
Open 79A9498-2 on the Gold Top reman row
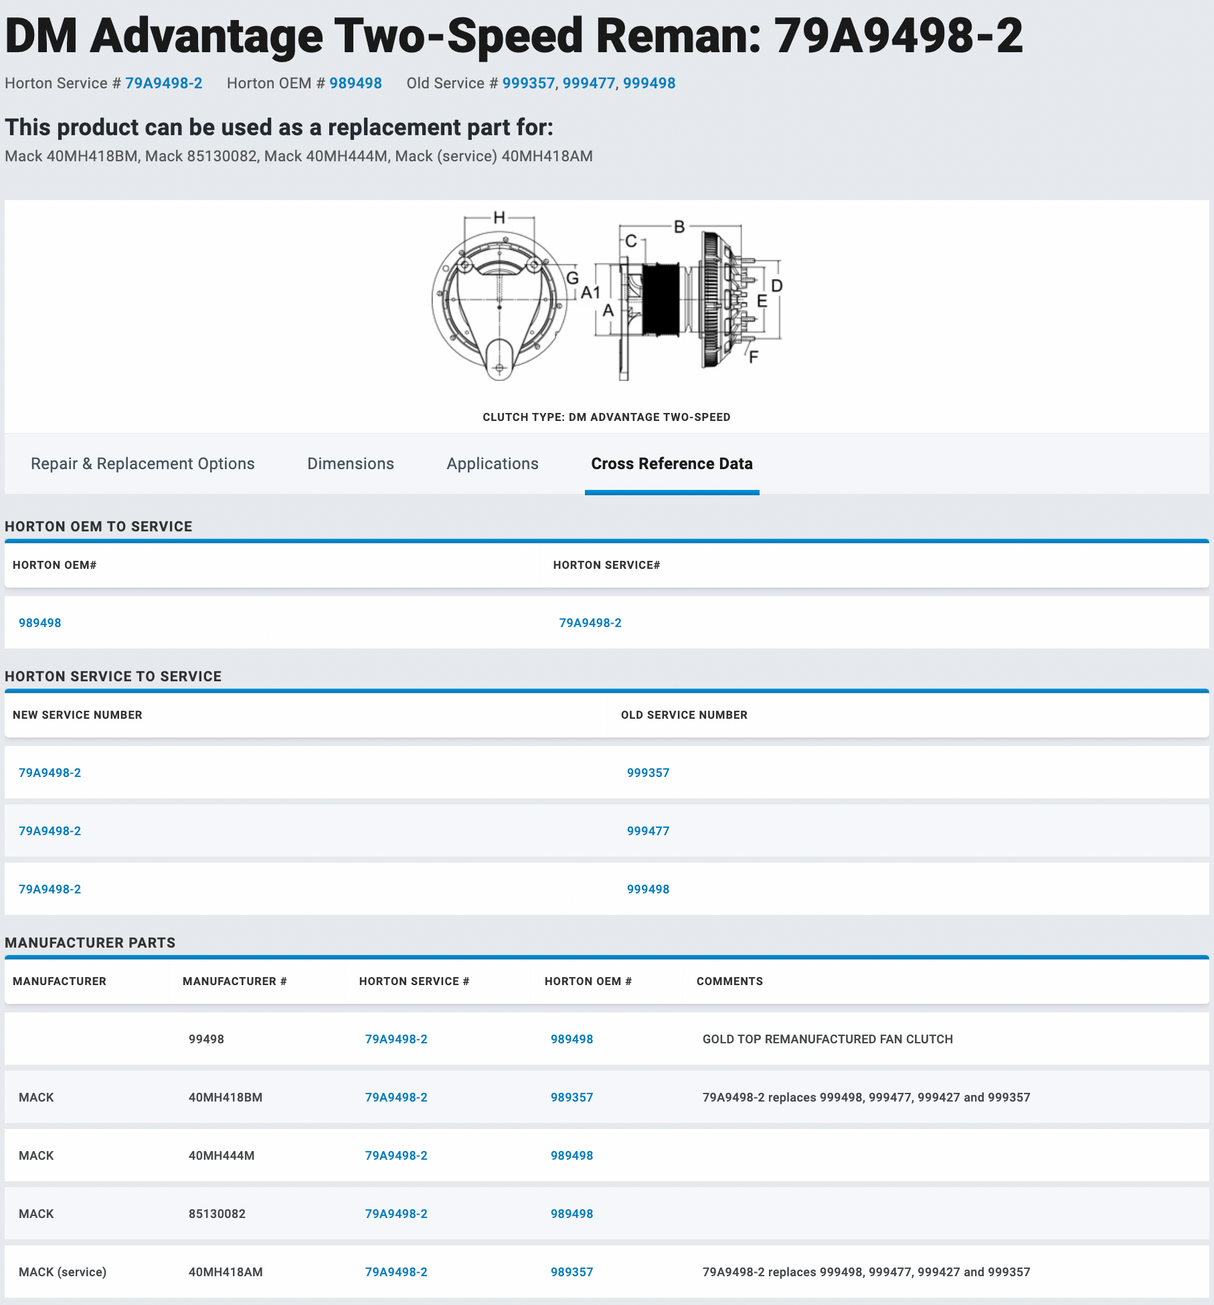[x=396, y=1039]
